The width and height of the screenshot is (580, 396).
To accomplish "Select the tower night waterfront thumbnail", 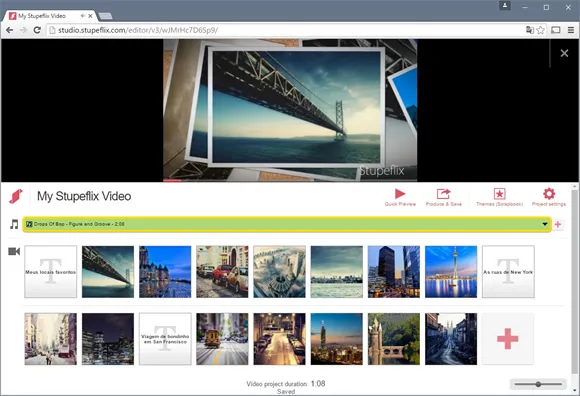I will pyautogui.click(x=451, y=272).
